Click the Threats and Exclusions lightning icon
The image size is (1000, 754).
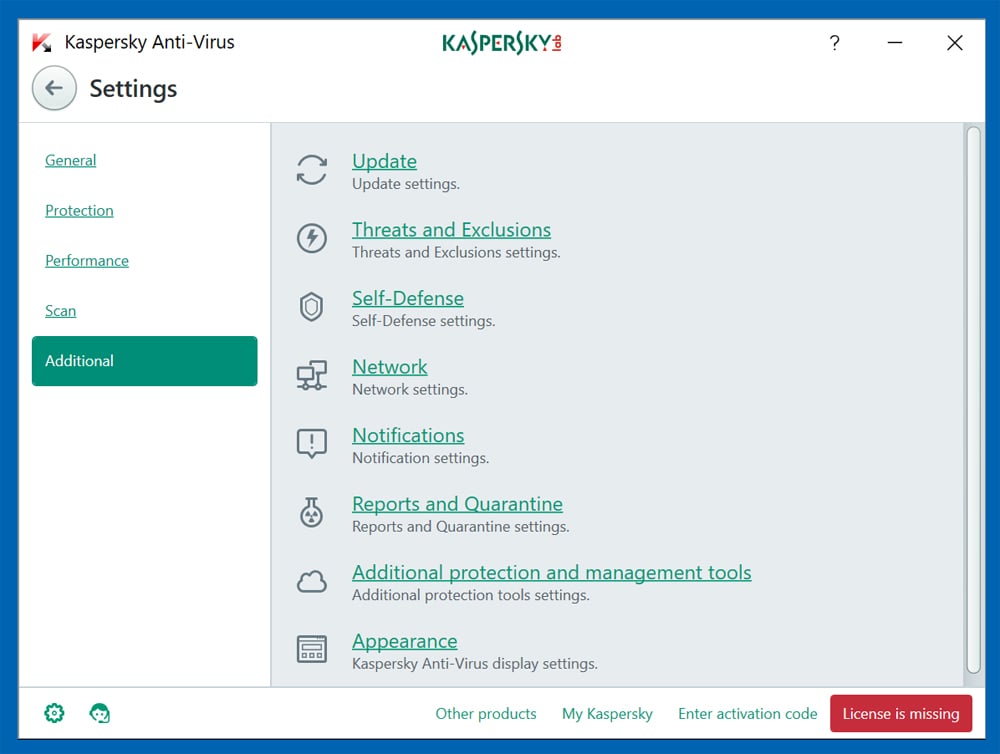tap(312, 238)
